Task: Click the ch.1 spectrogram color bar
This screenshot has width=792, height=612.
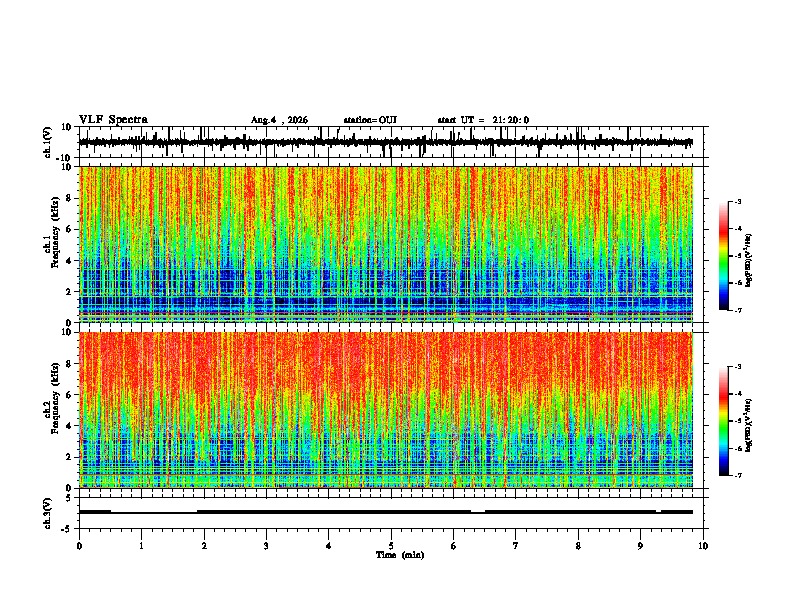Action: pos(724,256)
